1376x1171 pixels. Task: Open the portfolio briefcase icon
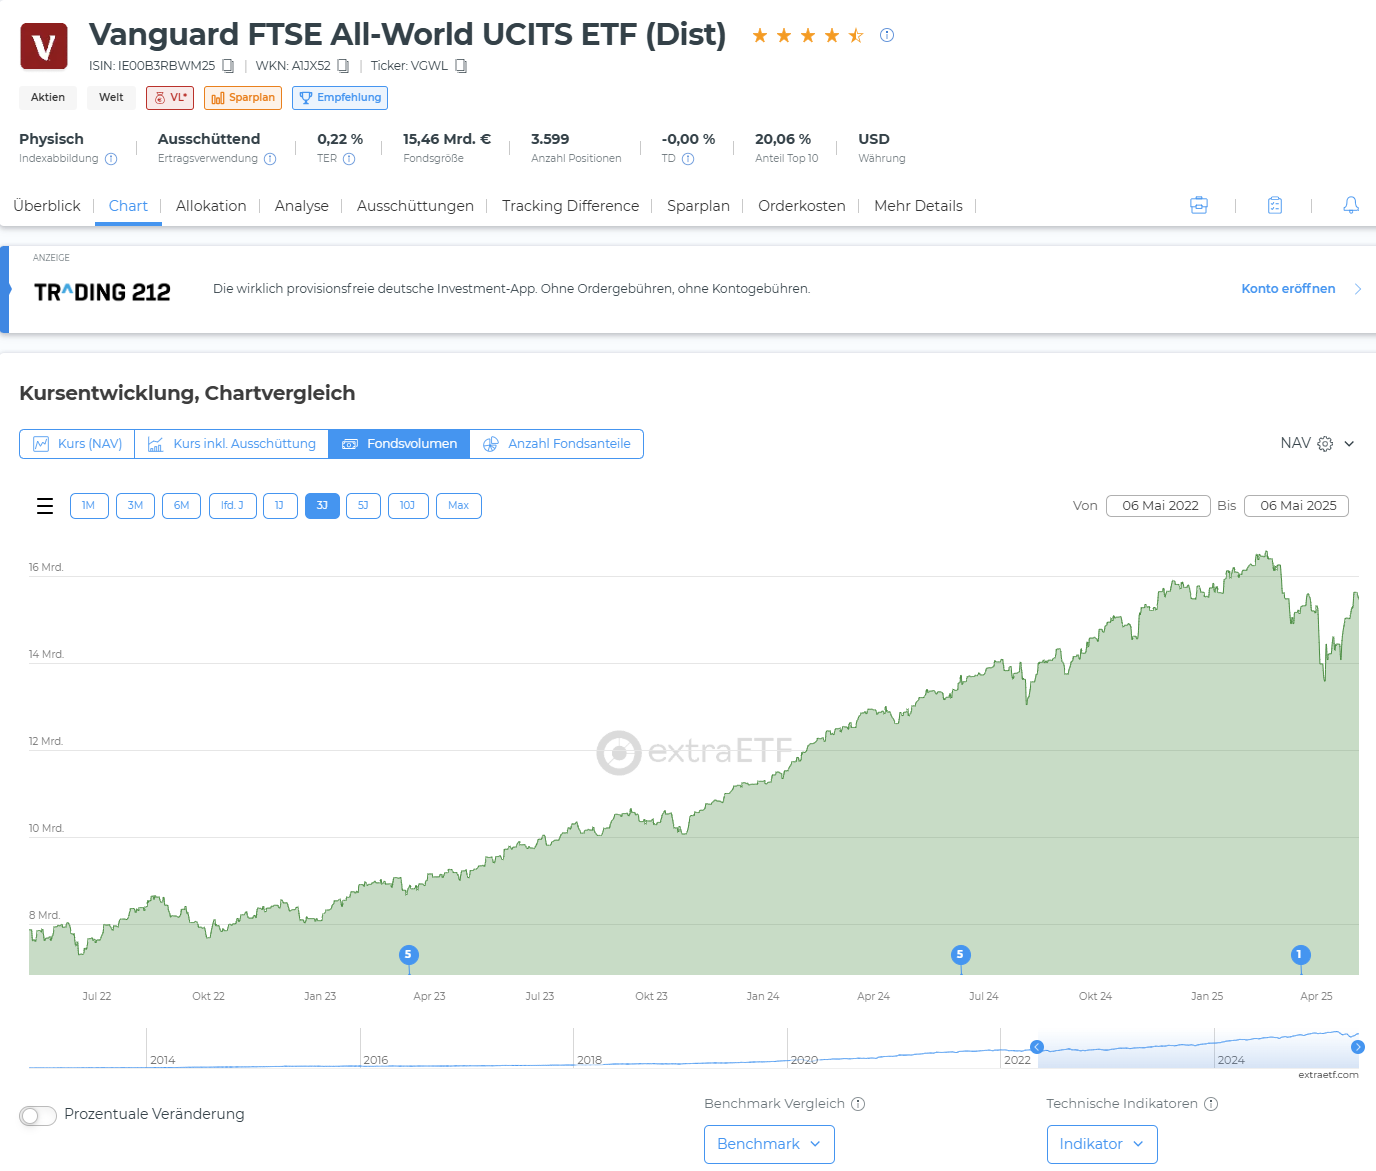1199,205
